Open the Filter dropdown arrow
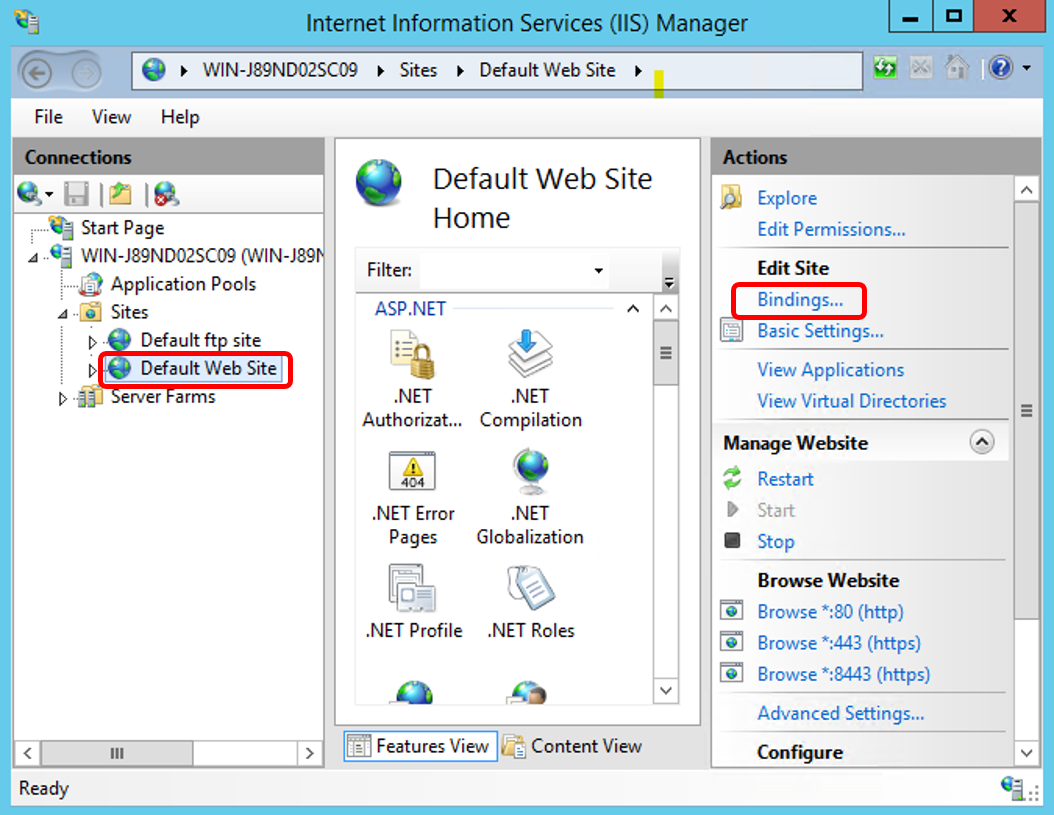The image size is (1054, 815). click(598, 271)
